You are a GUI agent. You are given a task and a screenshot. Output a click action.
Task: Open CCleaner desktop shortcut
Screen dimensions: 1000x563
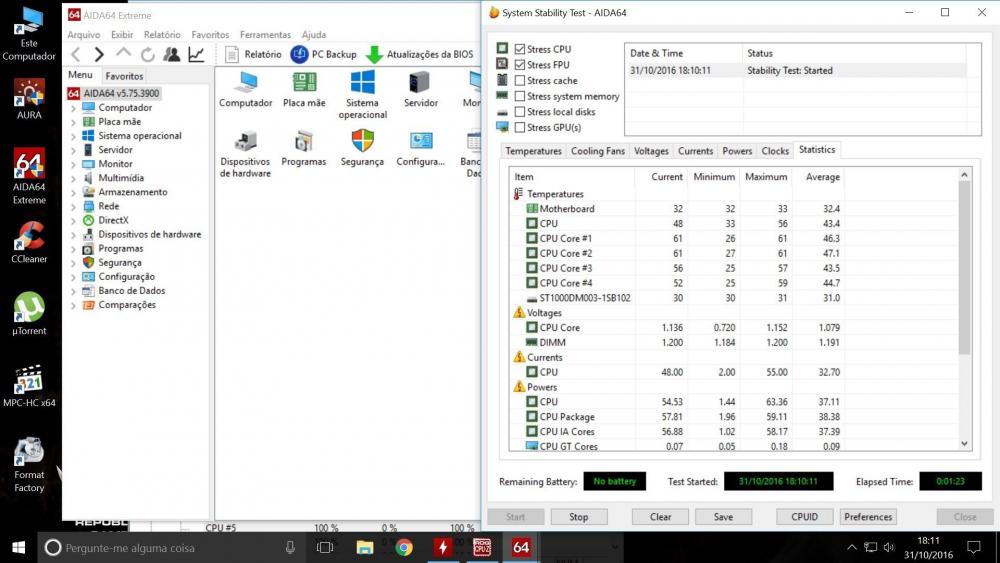click(x=29, y=237)
